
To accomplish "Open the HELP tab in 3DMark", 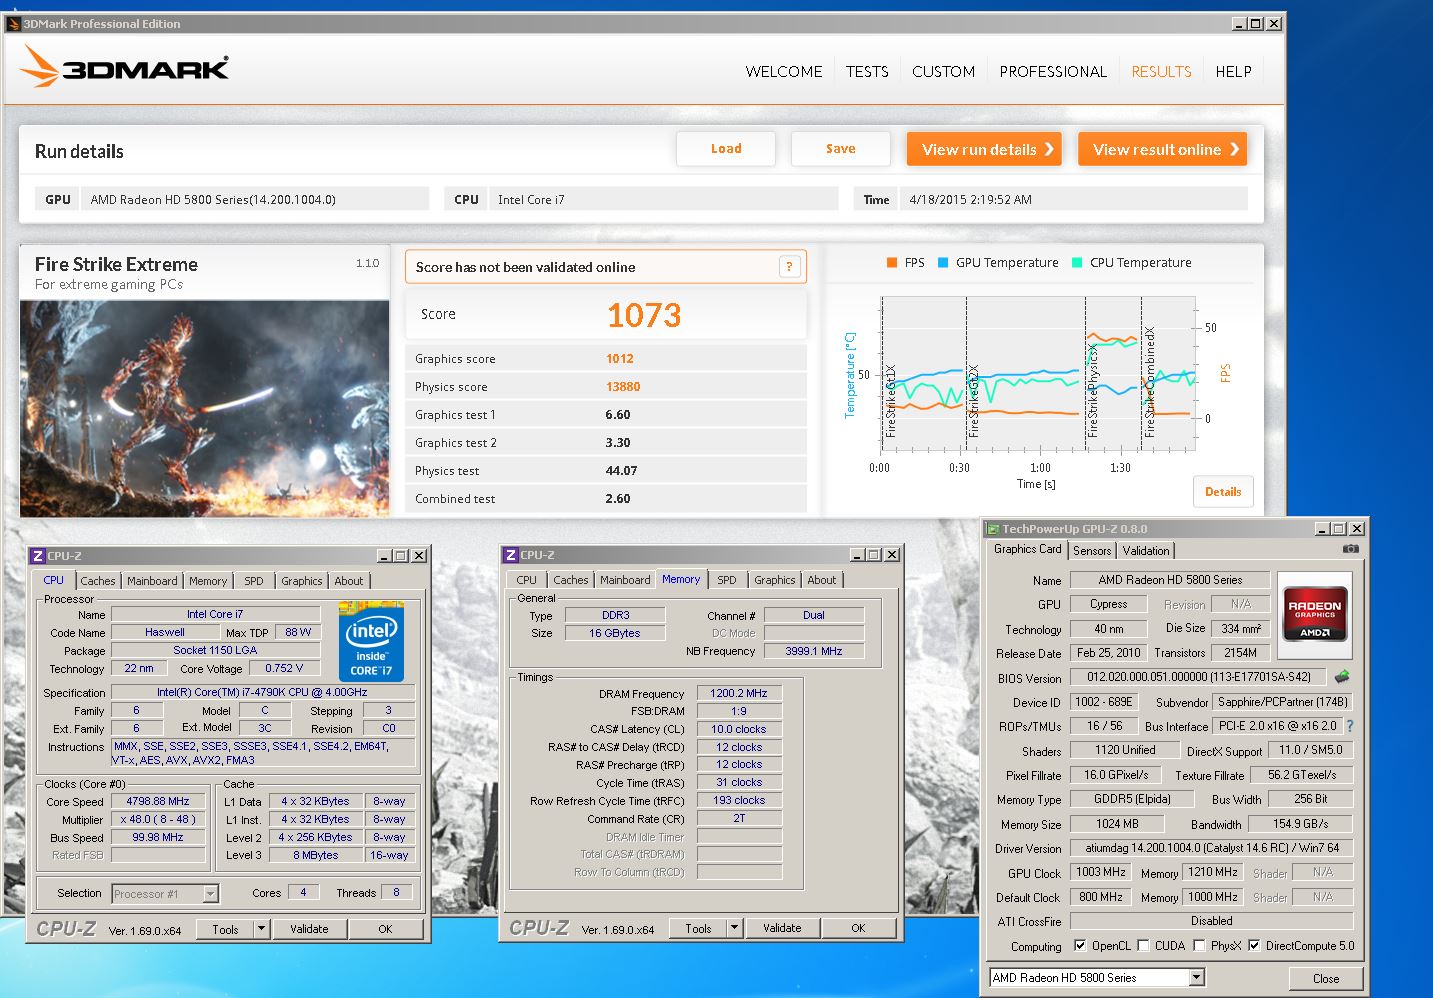I will 1233,72.
